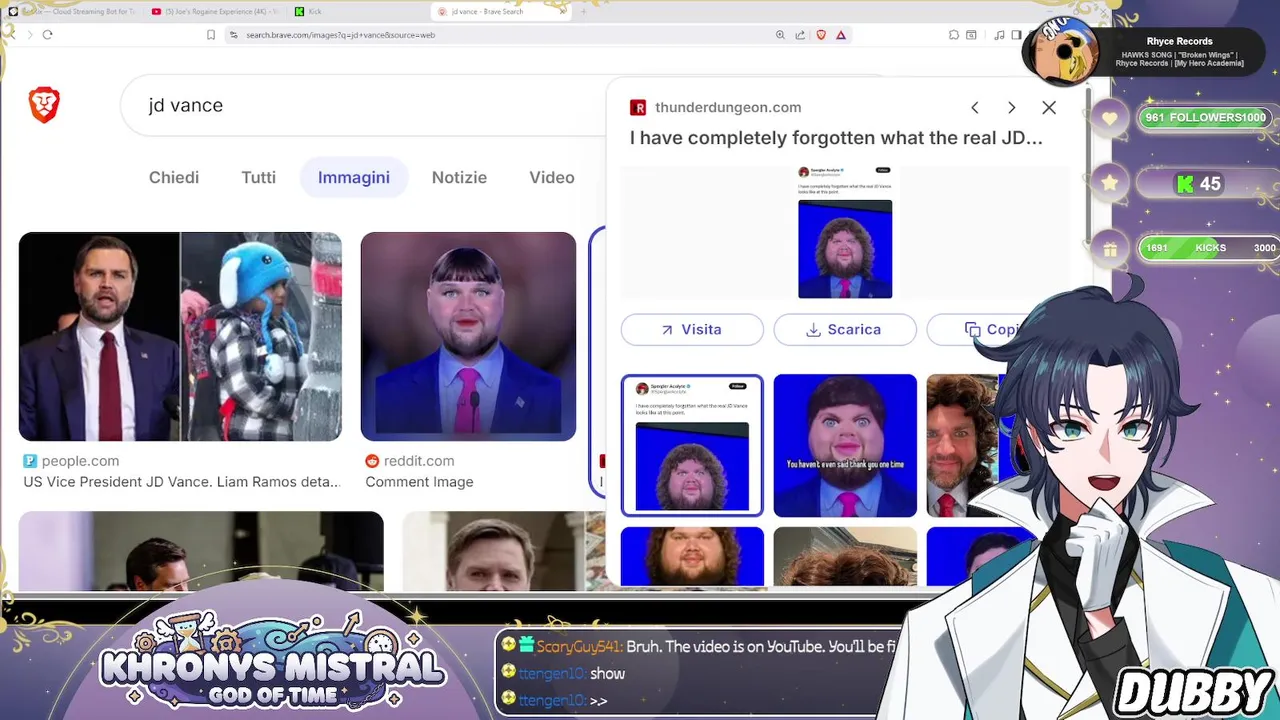Click the Kicks 1691 of 3000 progress bar

pos(1210,248)
